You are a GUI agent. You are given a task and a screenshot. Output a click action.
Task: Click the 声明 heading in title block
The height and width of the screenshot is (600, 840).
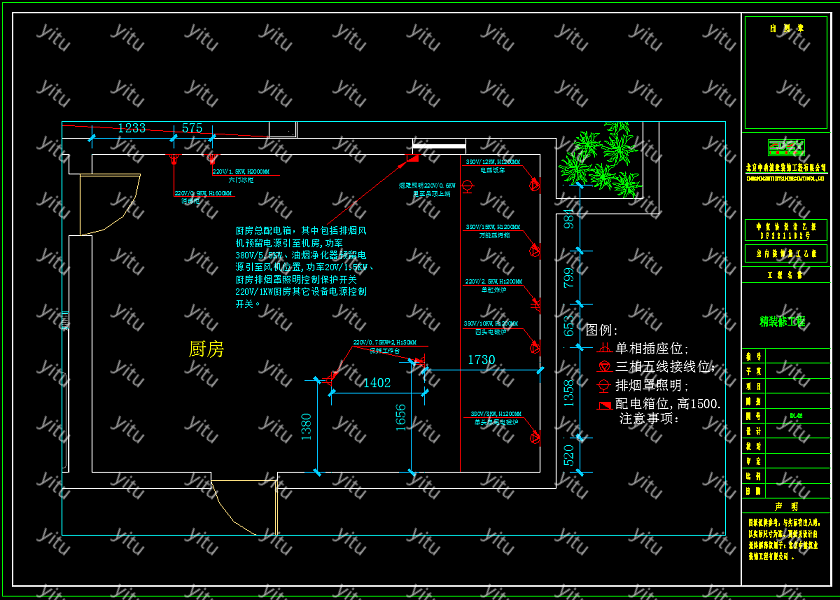(x=786, y=506)
